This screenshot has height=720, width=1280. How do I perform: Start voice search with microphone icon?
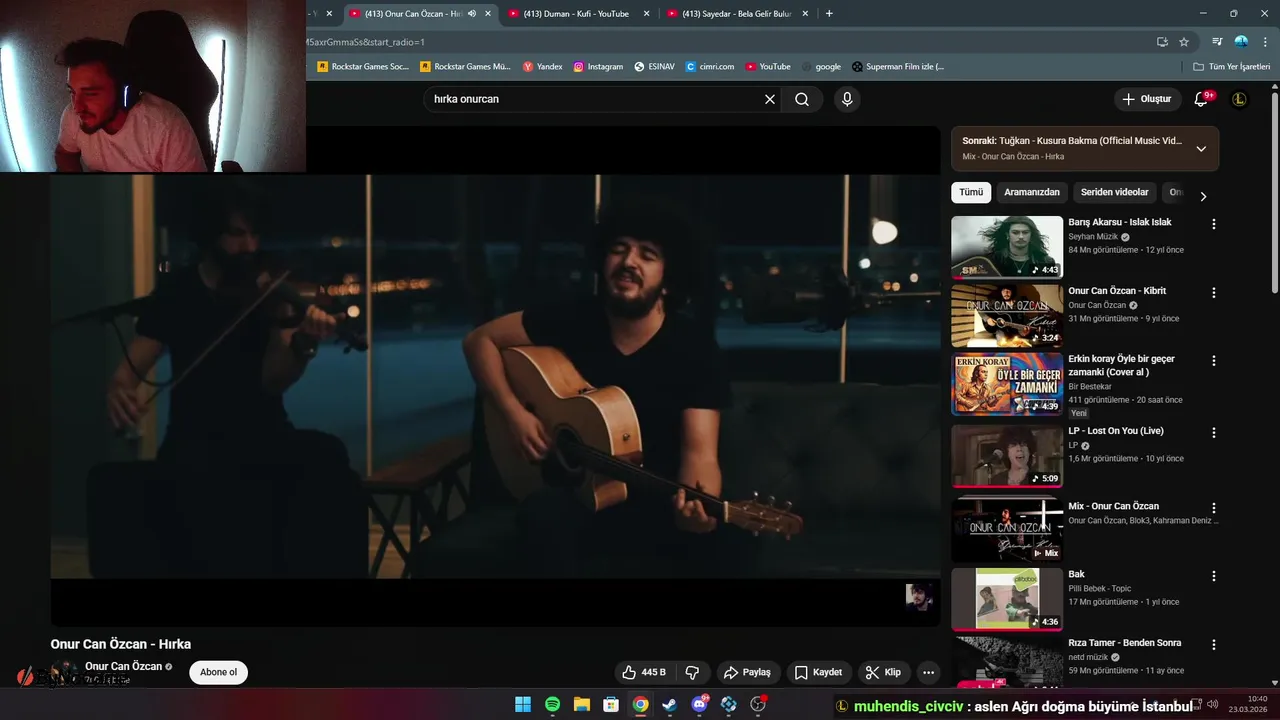847,99
